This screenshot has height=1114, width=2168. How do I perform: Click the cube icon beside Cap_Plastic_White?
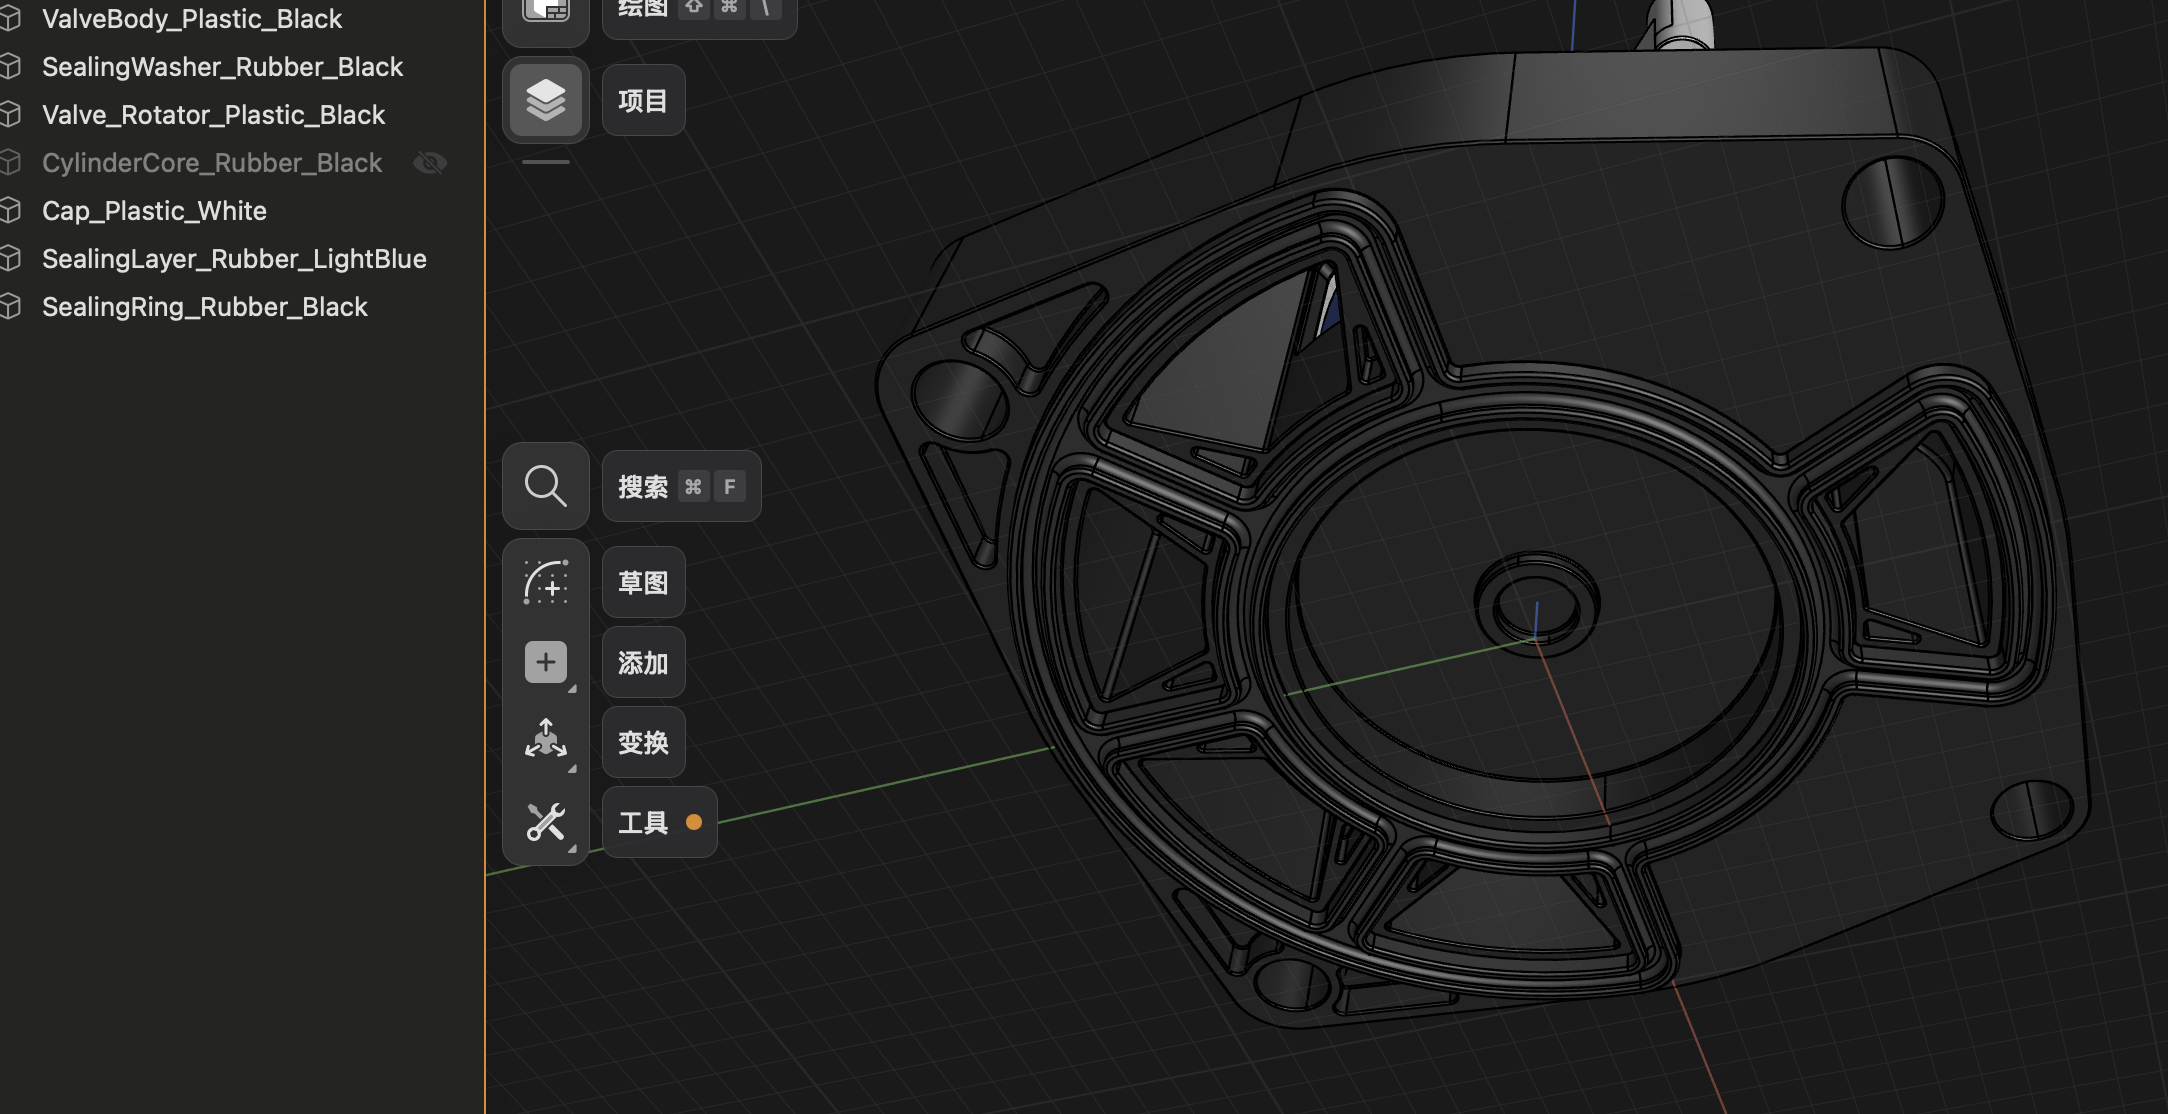(x=11, y=211)
